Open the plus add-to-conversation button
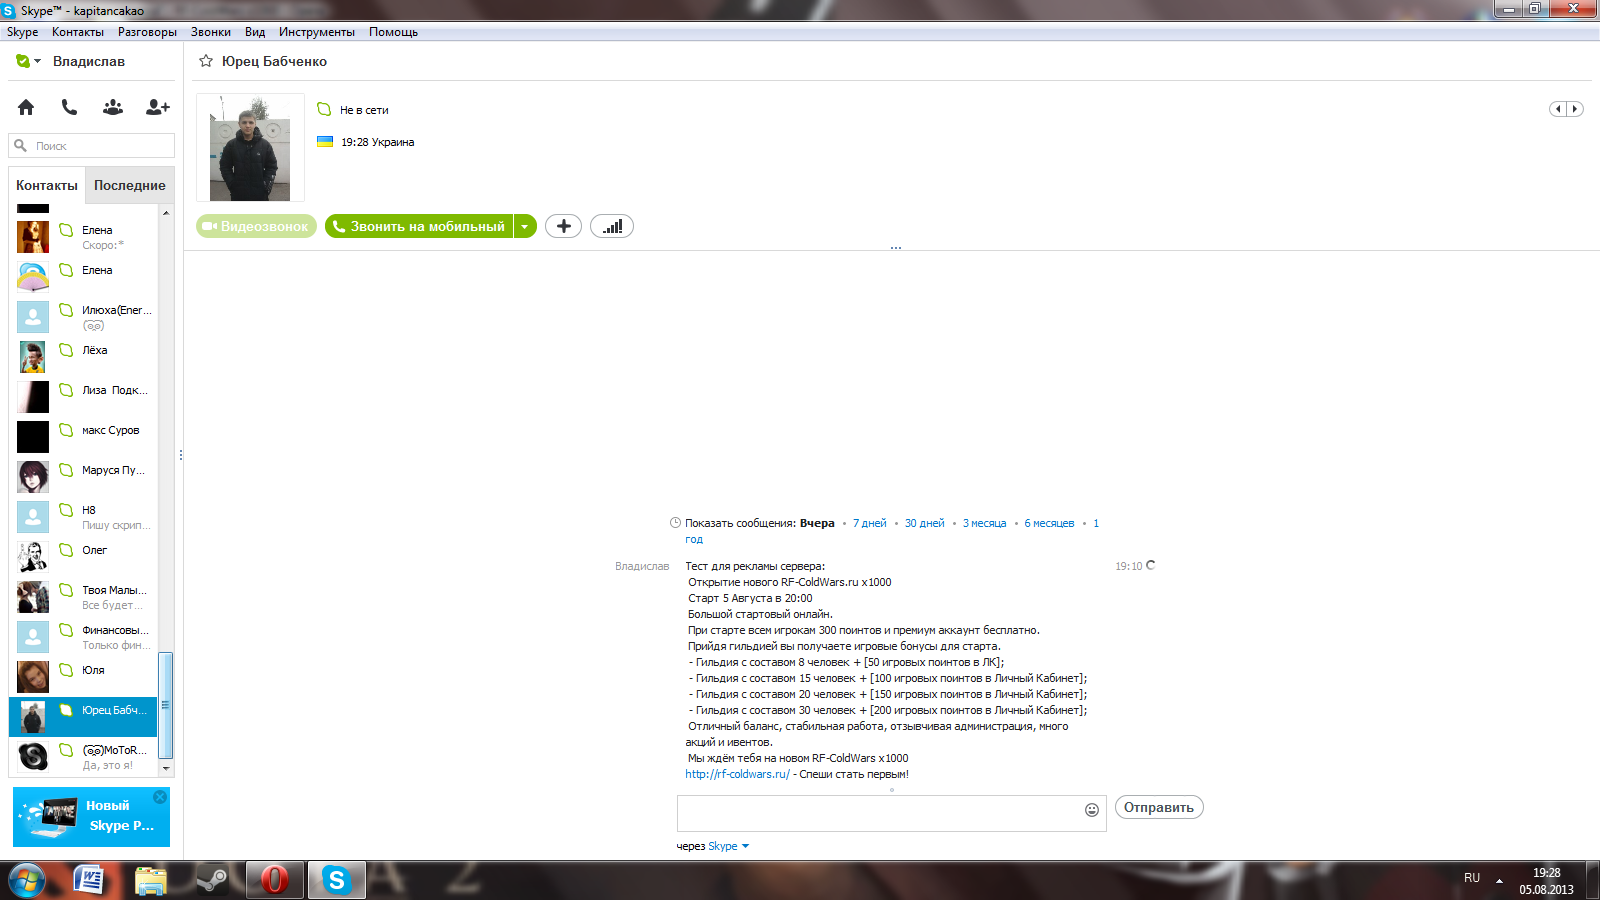1600x900 pixels. point(563,226)
